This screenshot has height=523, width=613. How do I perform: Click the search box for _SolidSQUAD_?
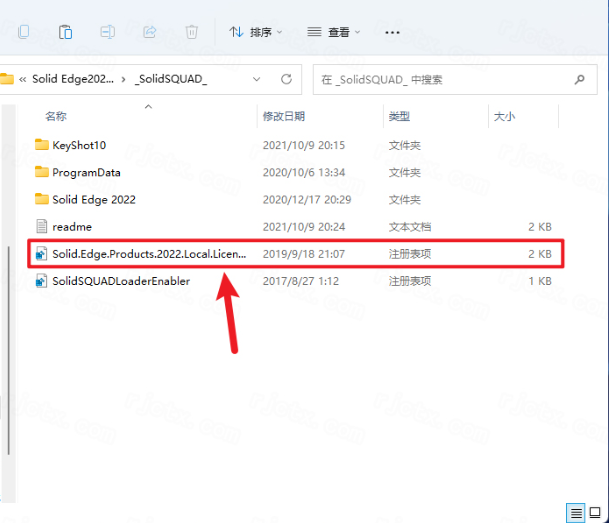440,79
